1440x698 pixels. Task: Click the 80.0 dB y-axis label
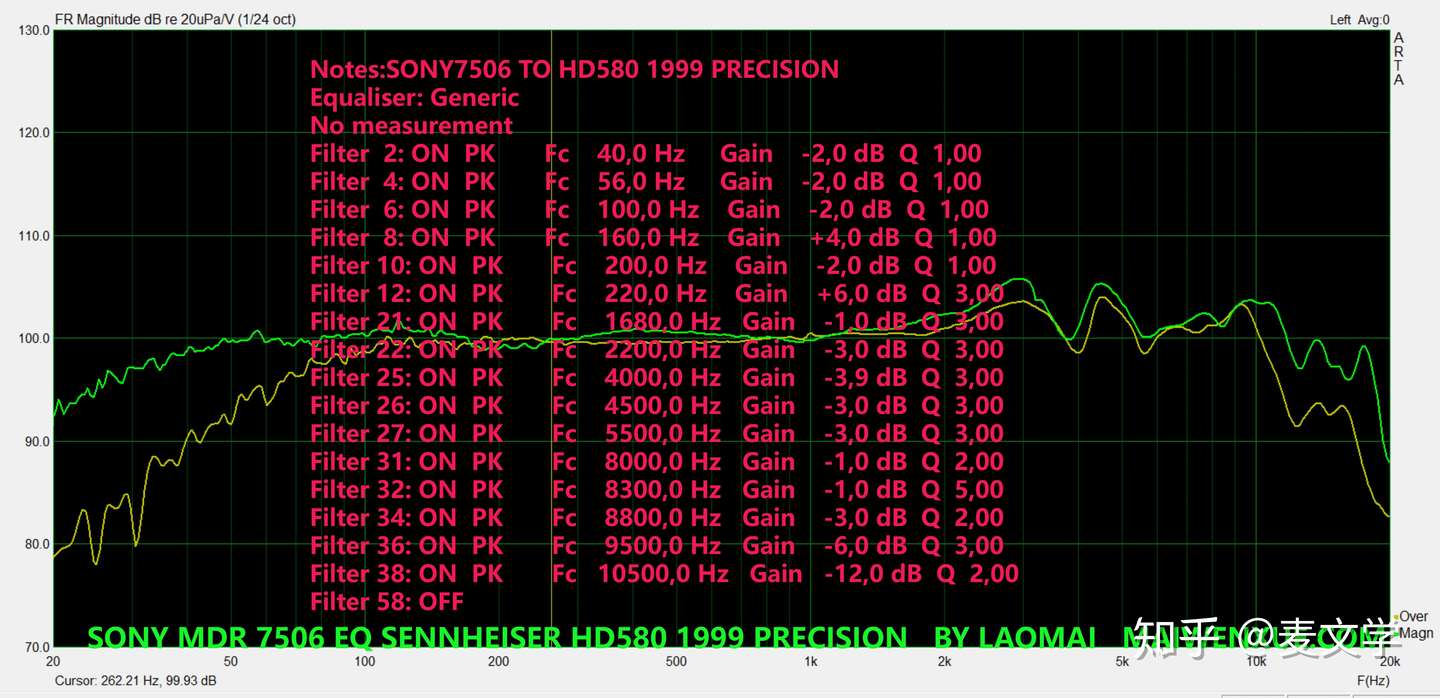tap(36, 544)
